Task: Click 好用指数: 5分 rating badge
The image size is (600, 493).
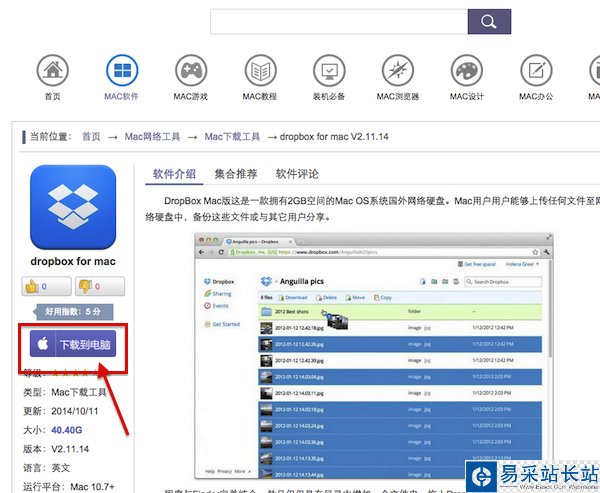Action: 73,312
